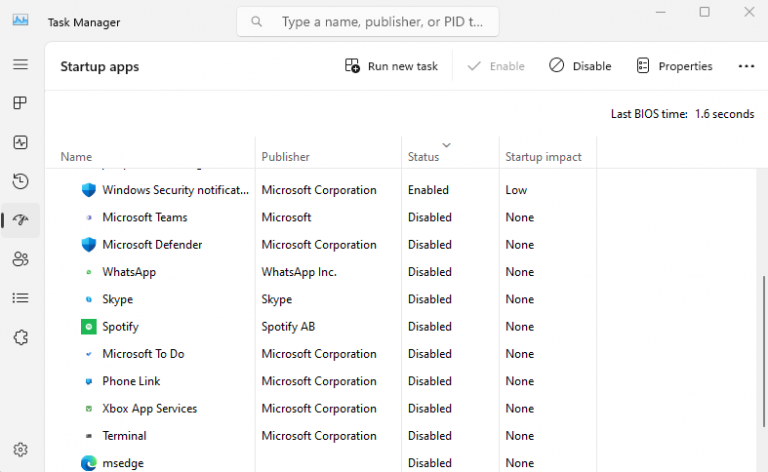Select the msedge entry
768x472 pixels.
click(122, 463)
